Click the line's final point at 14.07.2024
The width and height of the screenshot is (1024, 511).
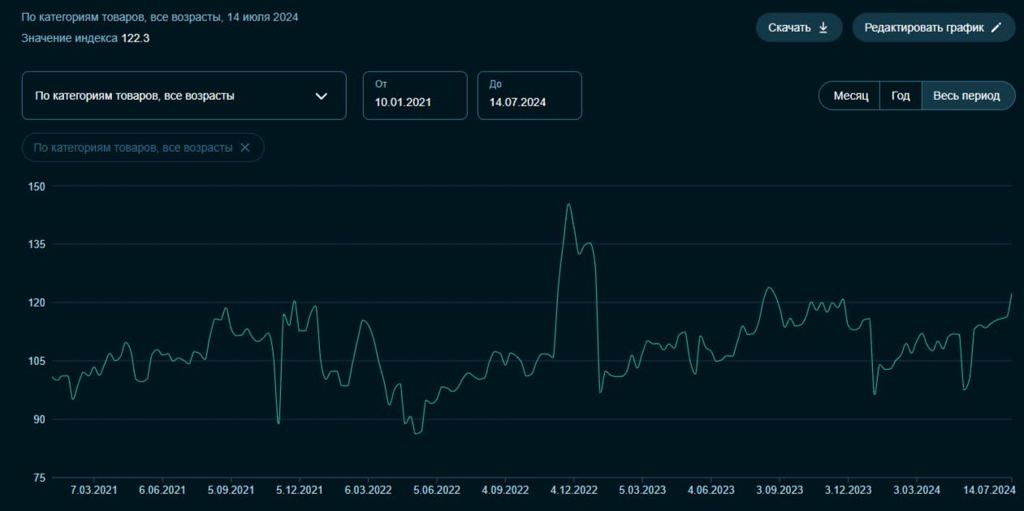click(1011, 294)
